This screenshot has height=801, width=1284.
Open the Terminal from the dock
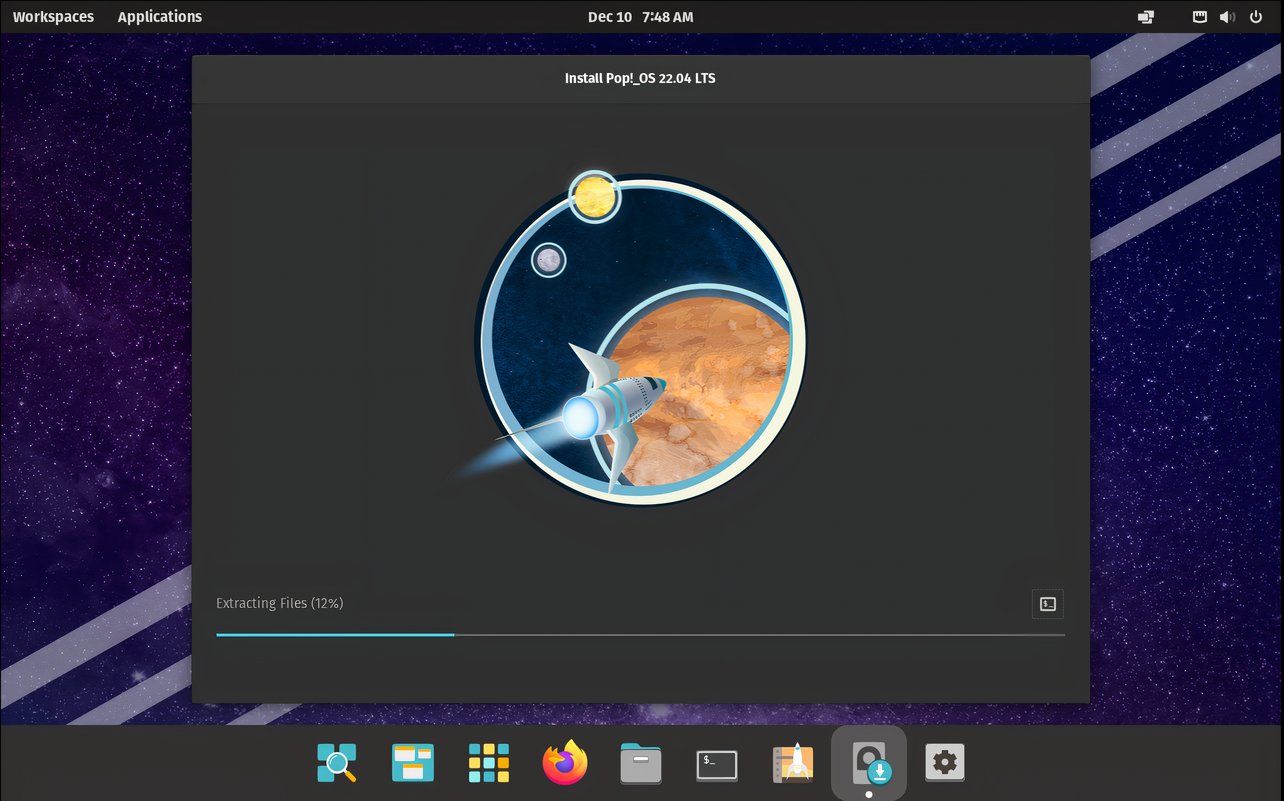click(x=716, y=761)
